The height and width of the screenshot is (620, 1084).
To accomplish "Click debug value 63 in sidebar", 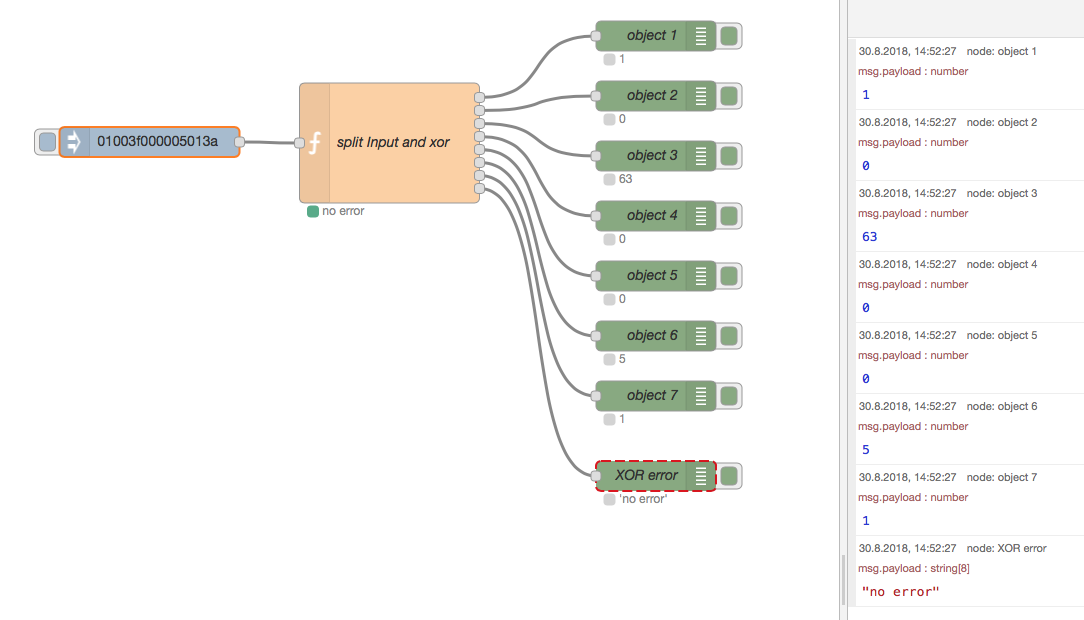I will coord(870,237).
